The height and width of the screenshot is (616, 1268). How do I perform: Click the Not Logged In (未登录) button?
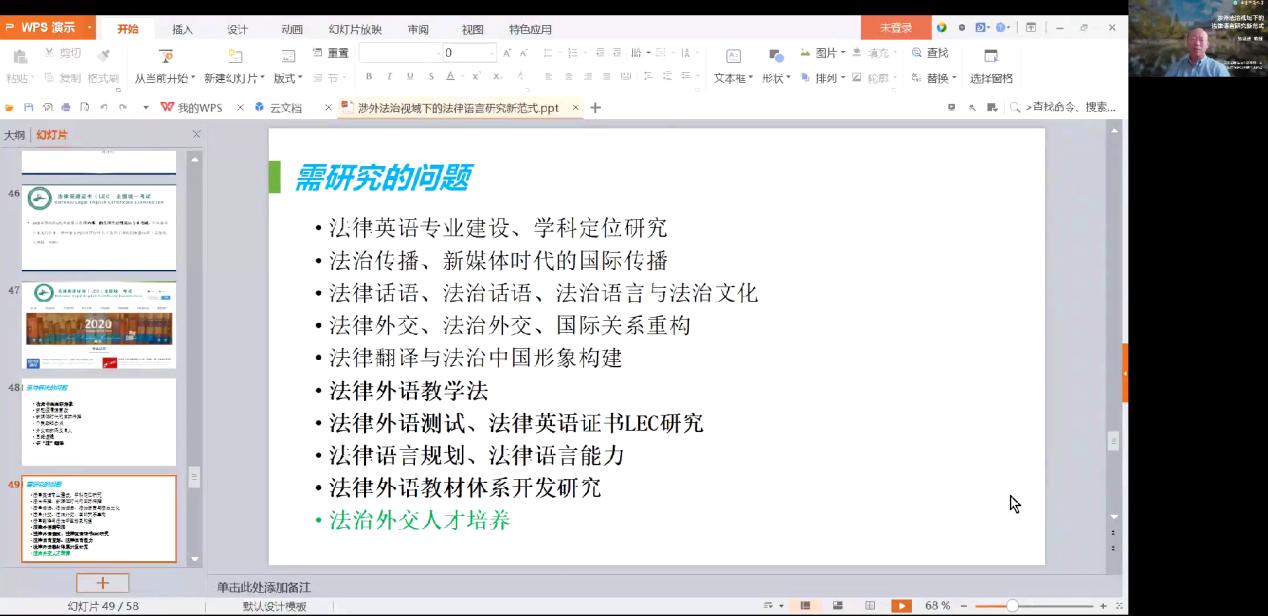(895, 28)
